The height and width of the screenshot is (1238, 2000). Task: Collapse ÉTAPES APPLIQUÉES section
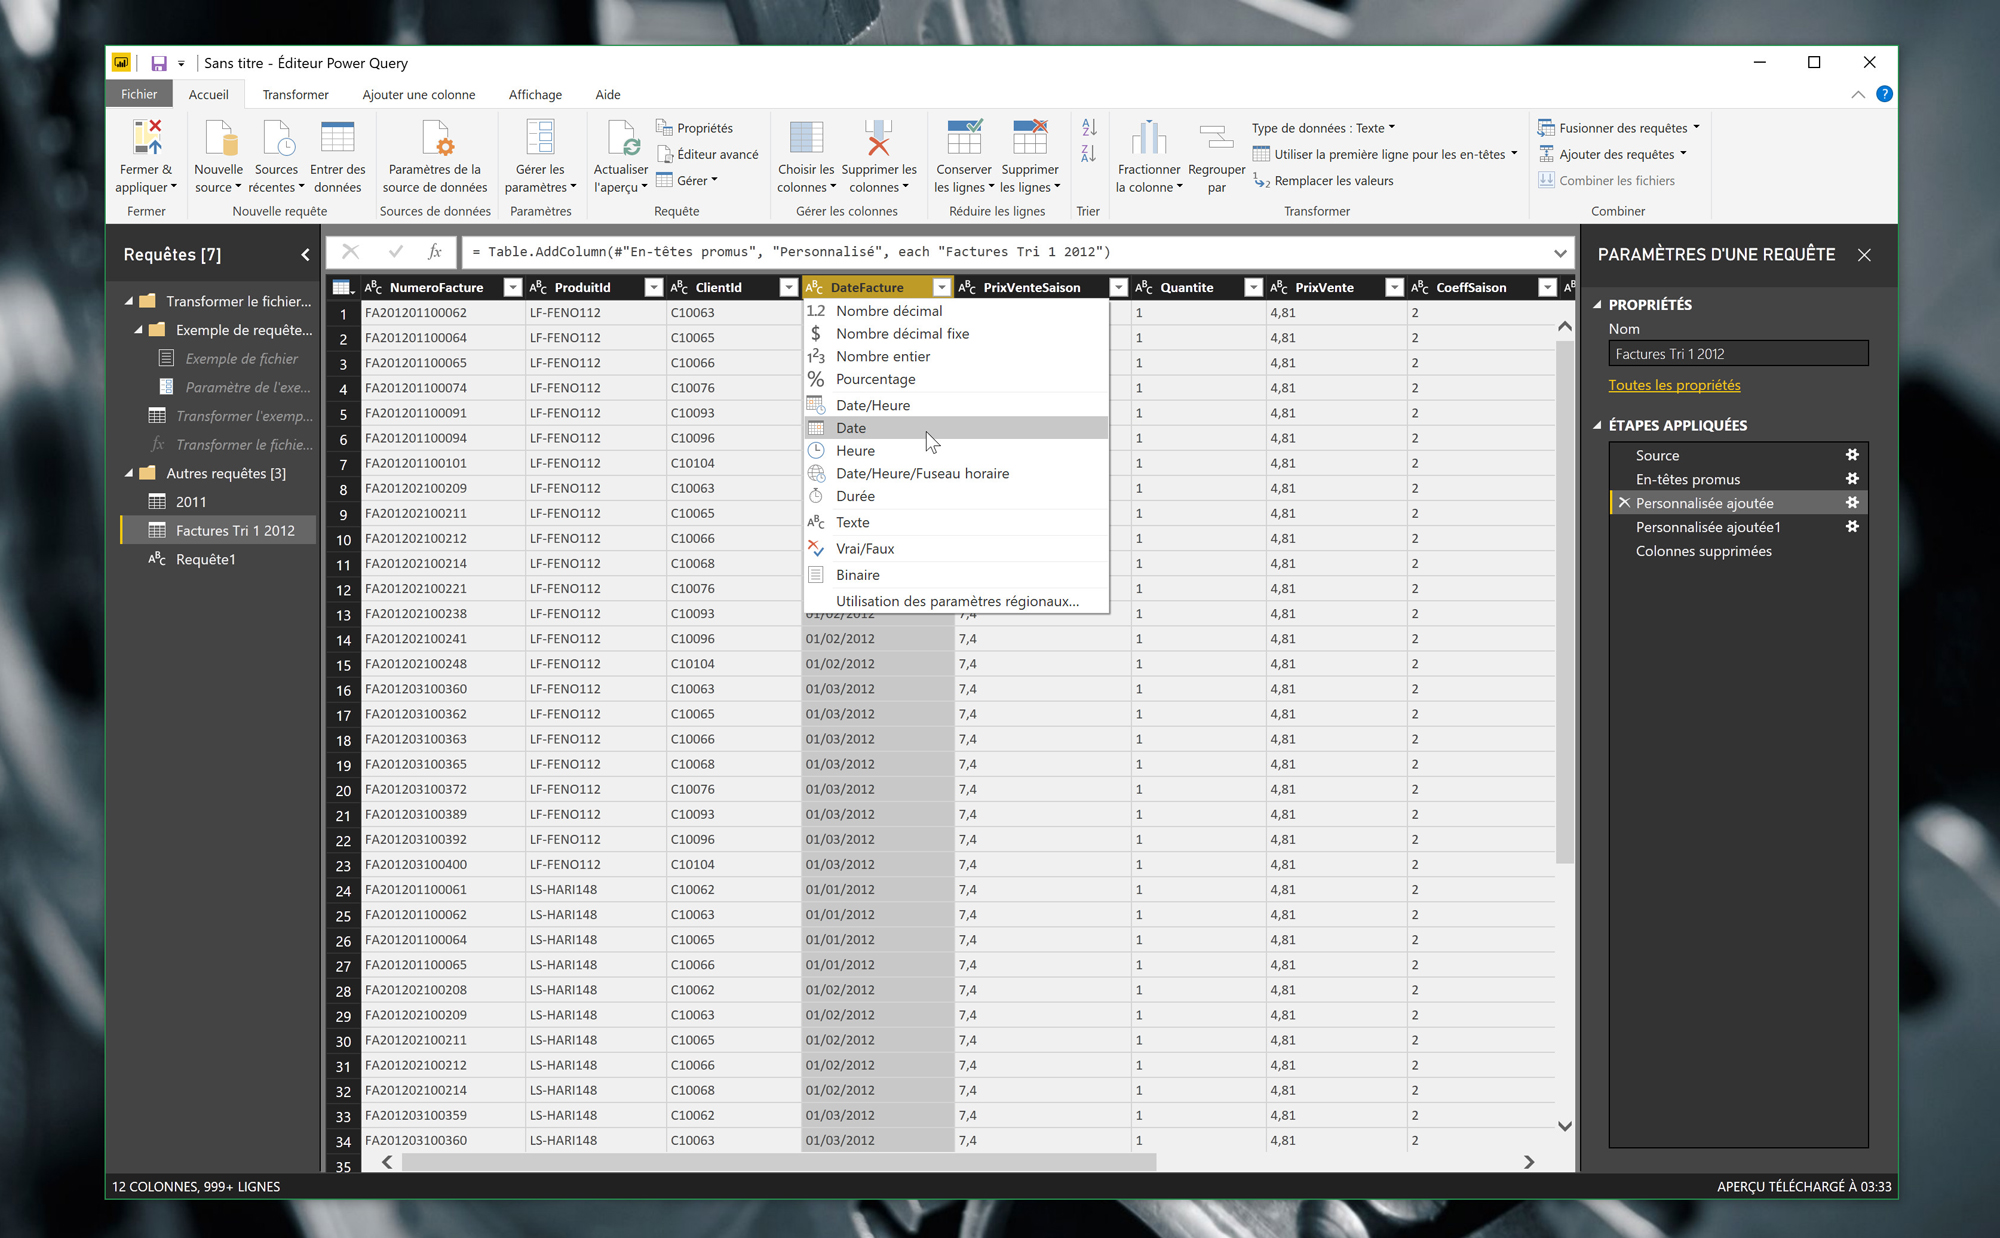(1597, 425)
